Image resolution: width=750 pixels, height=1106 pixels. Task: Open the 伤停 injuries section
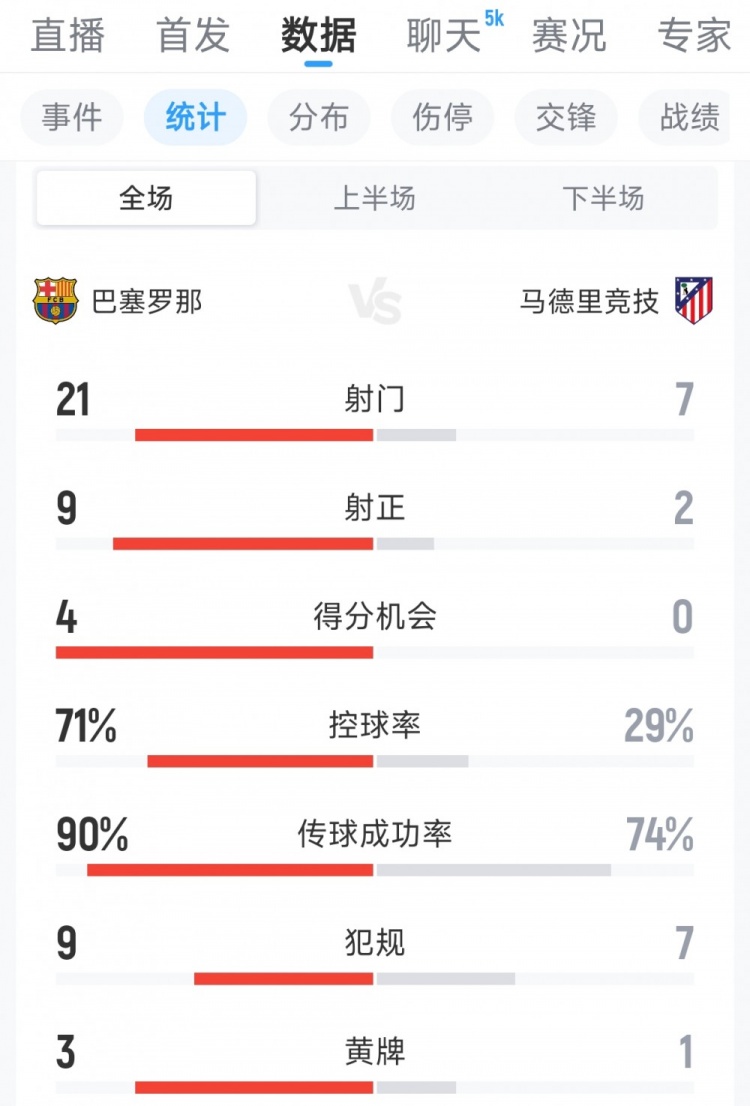[443, 118]
